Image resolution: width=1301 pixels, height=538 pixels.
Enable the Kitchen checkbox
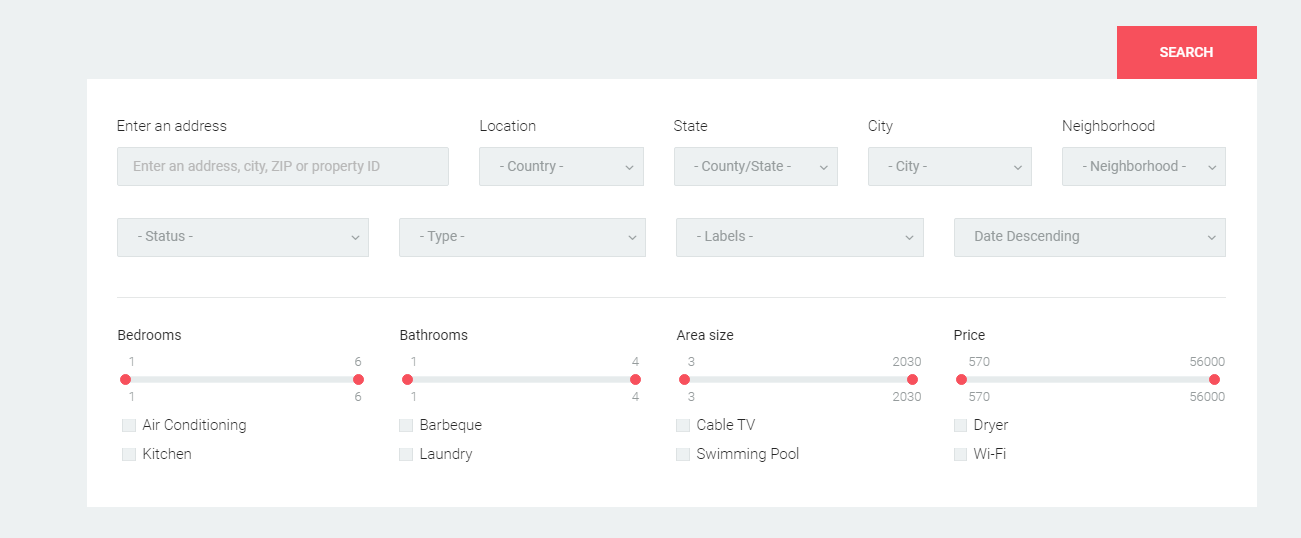129,454
